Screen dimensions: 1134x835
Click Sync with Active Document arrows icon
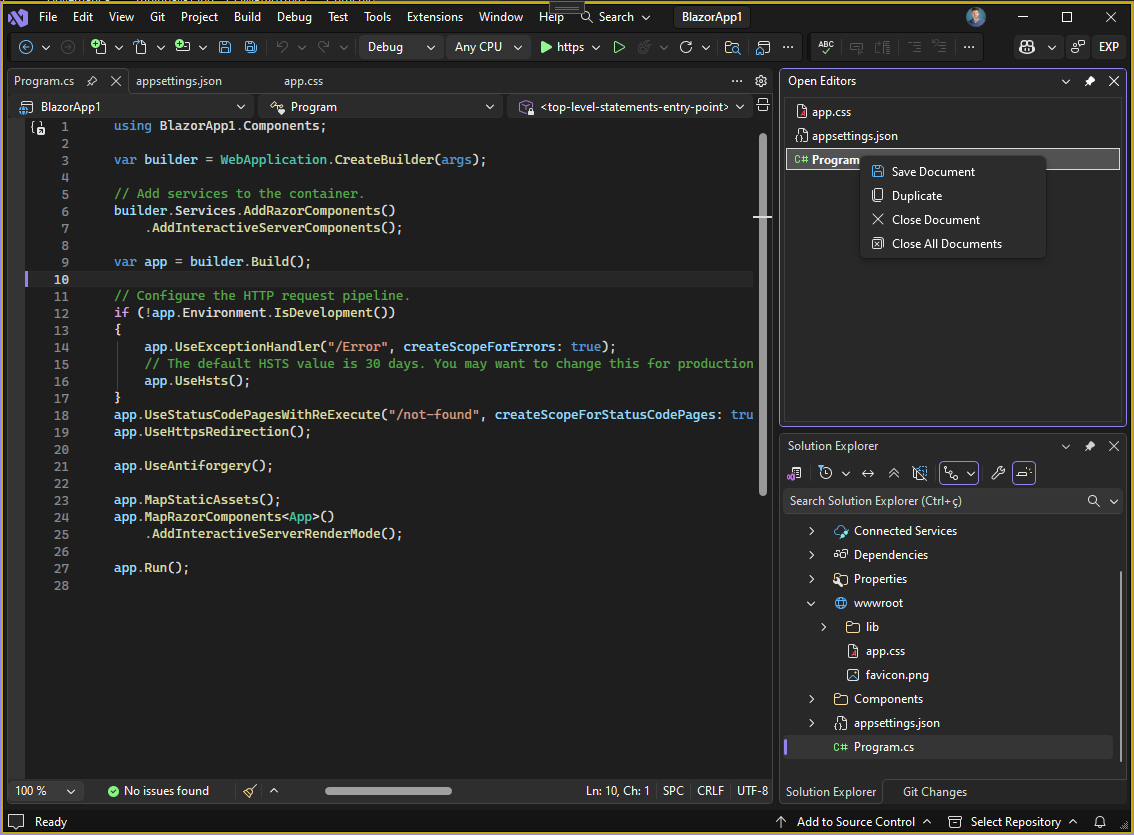click(x=868, y=474)
